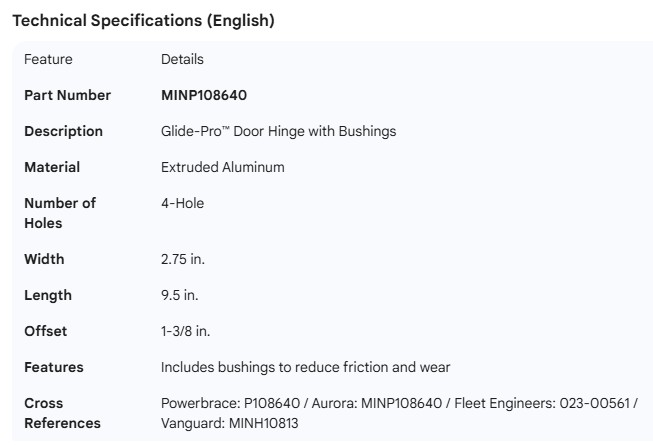Click the bold MINP108640 part number value
653x445 pixels.
pos(204,96)
